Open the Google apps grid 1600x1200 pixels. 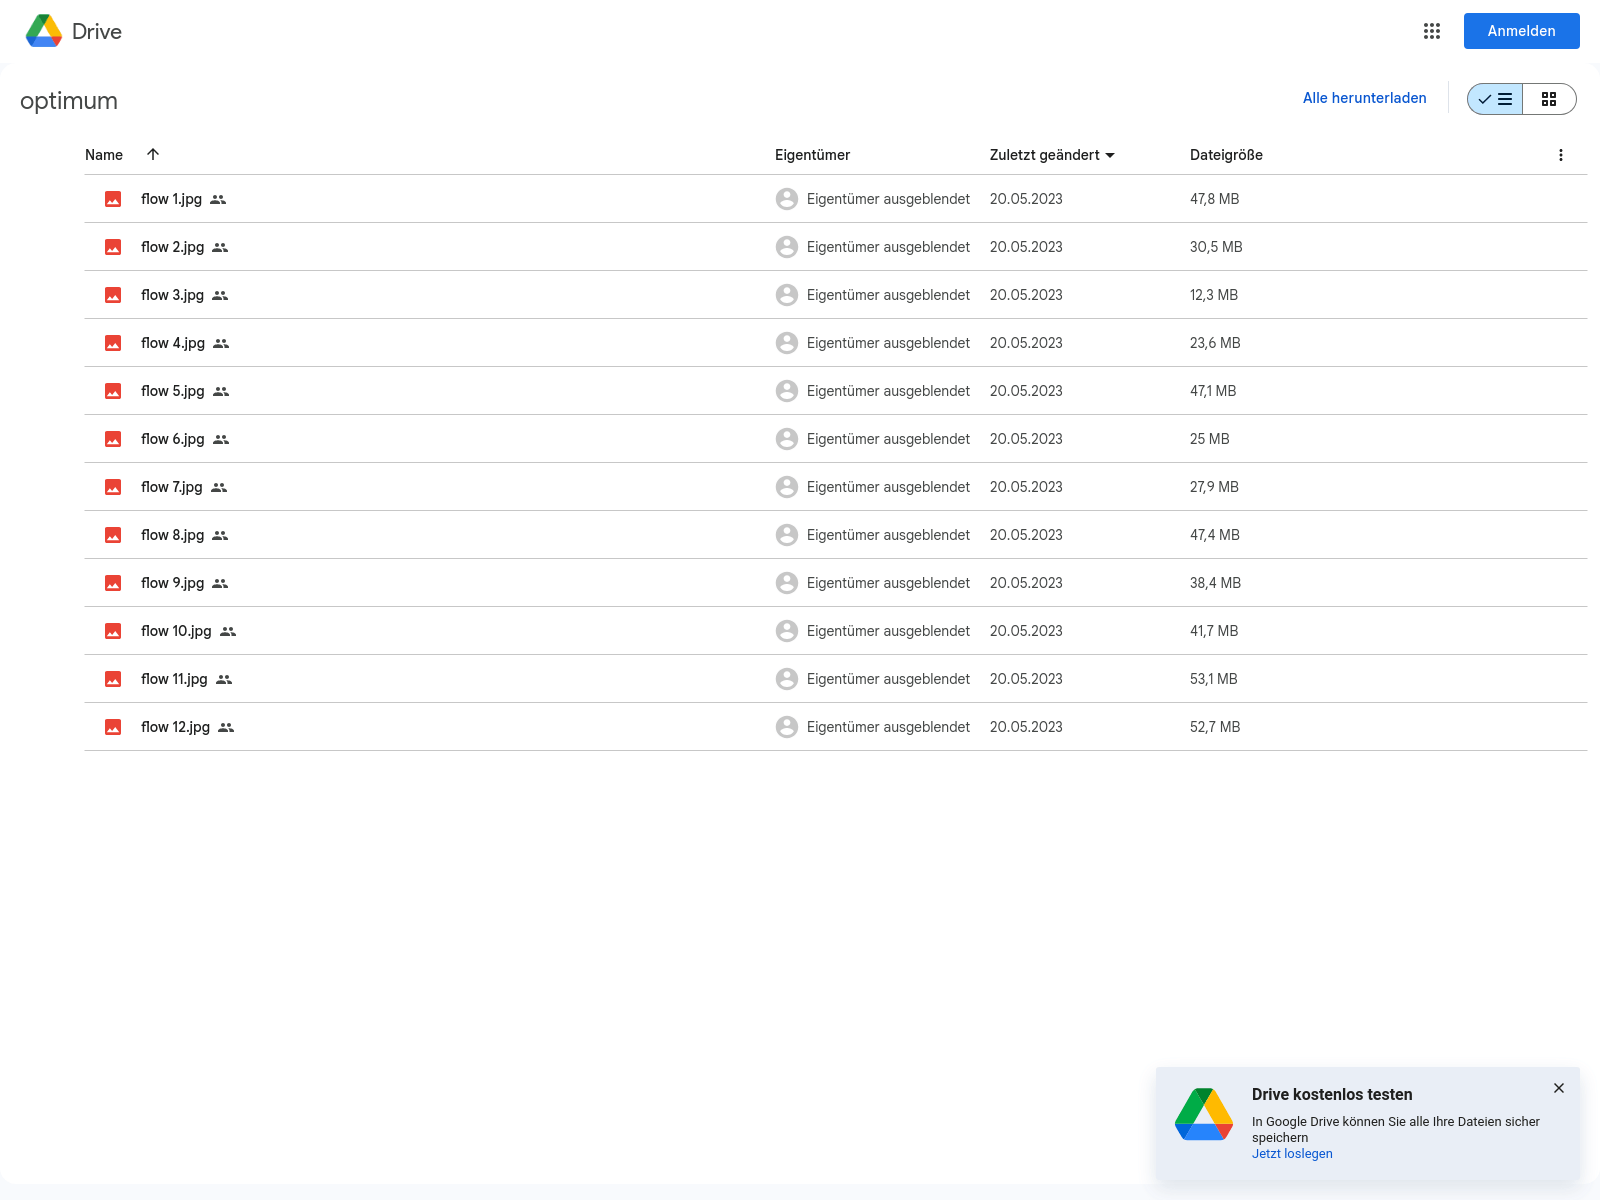(1432, 31)
